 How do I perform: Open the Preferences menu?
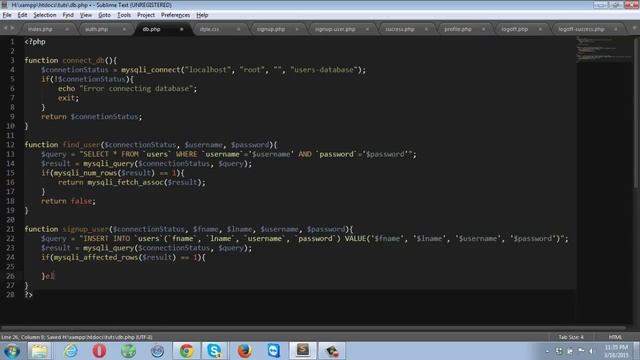pos(176,15)
